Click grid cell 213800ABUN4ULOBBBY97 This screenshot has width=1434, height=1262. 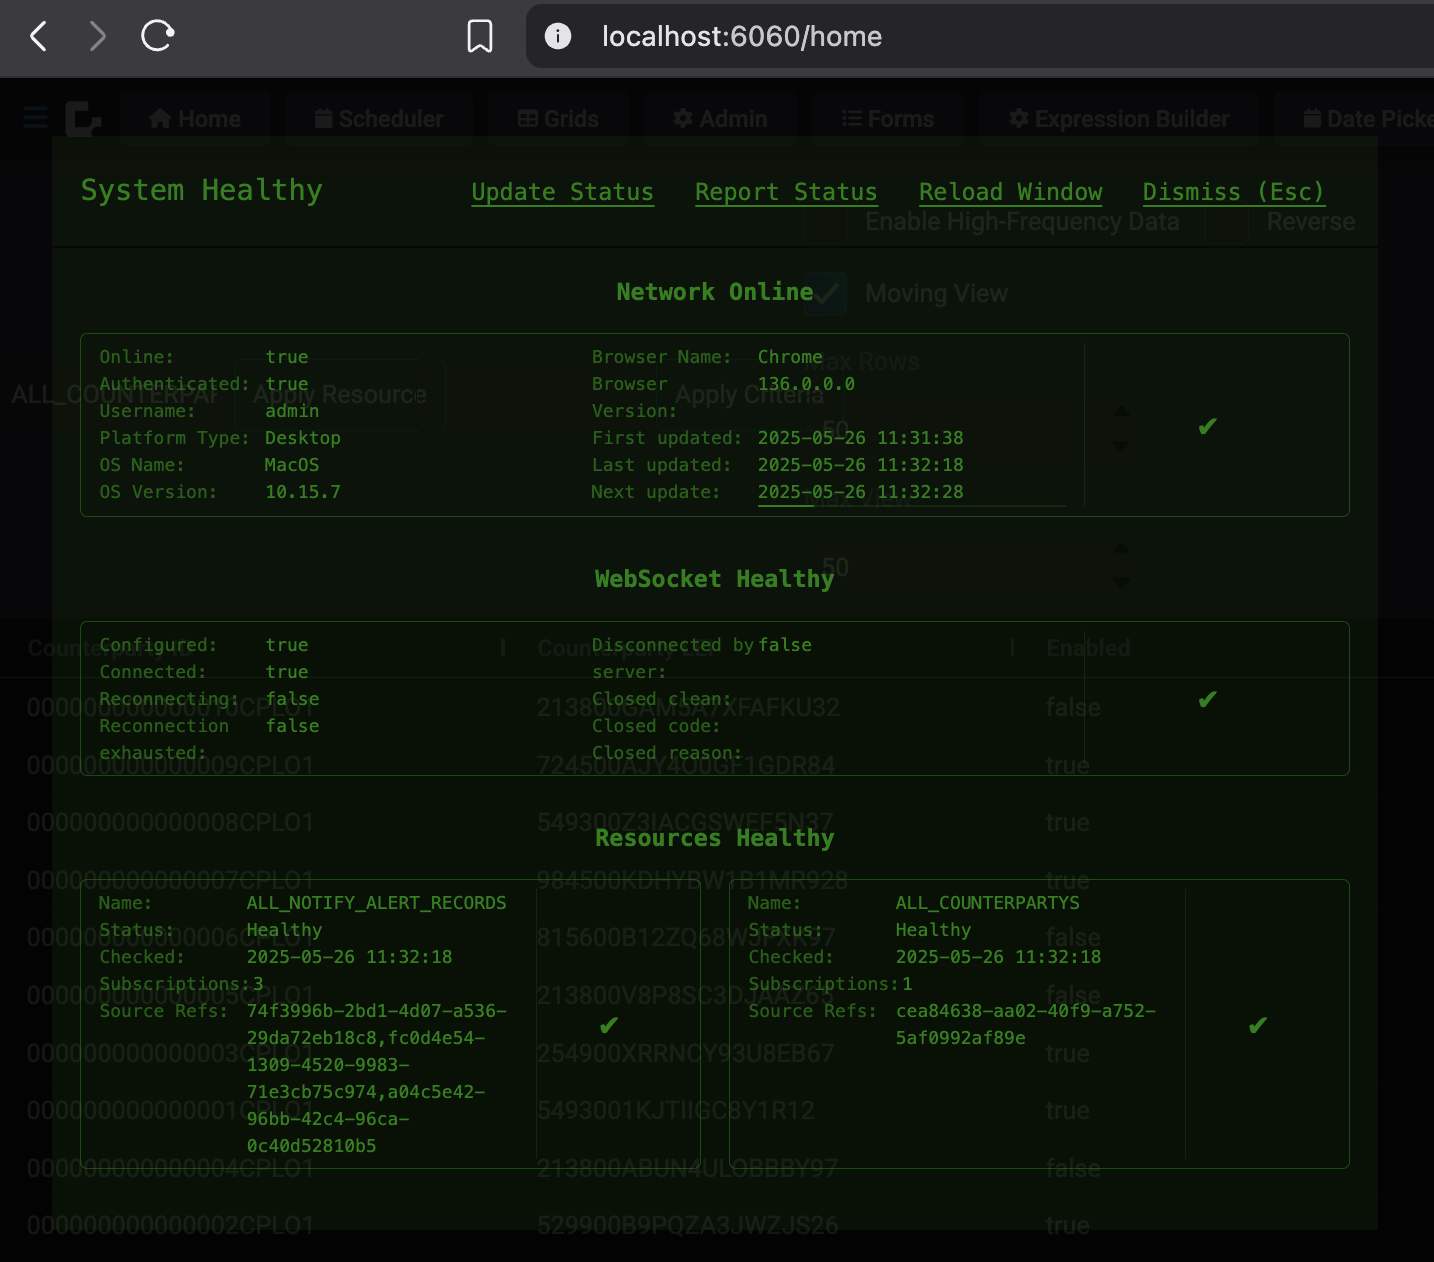[x=687, y=1168]
